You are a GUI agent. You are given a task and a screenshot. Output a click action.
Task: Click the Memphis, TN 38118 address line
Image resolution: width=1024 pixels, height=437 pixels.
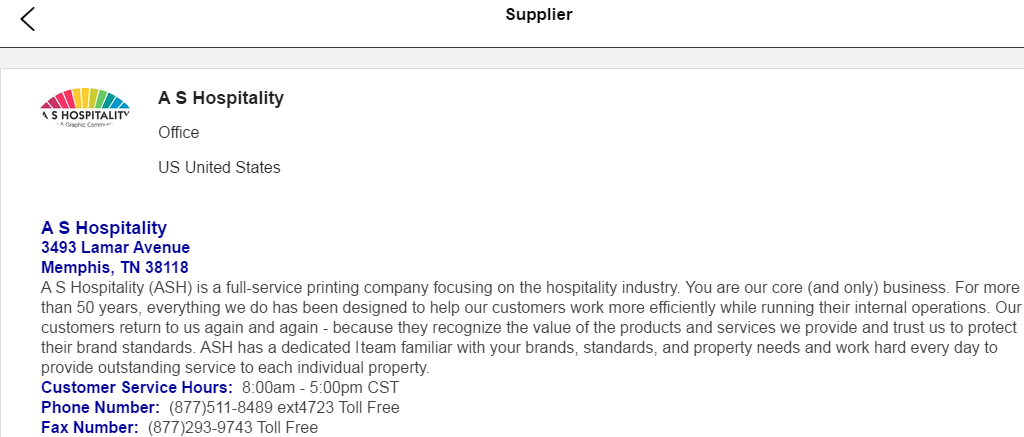tap(114, 268)
